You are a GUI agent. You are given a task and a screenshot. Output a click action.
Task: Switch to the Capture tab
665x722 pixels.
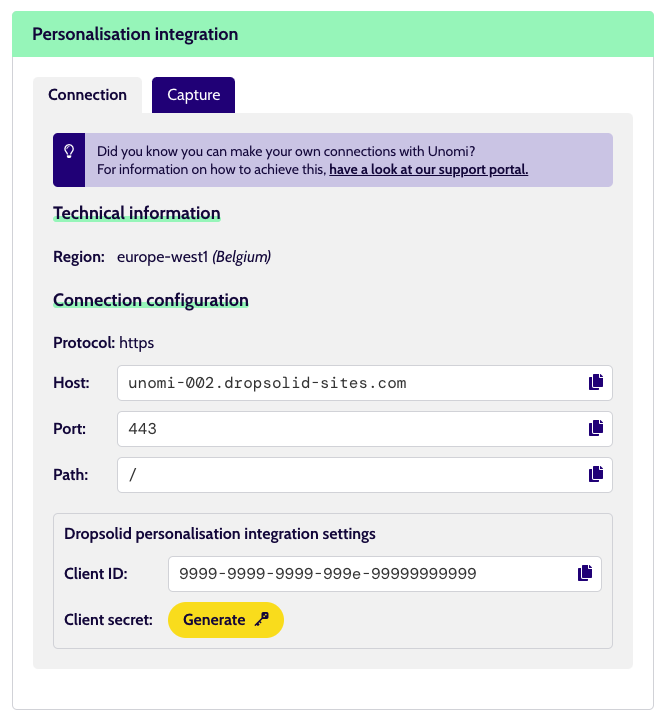point(193,95)
